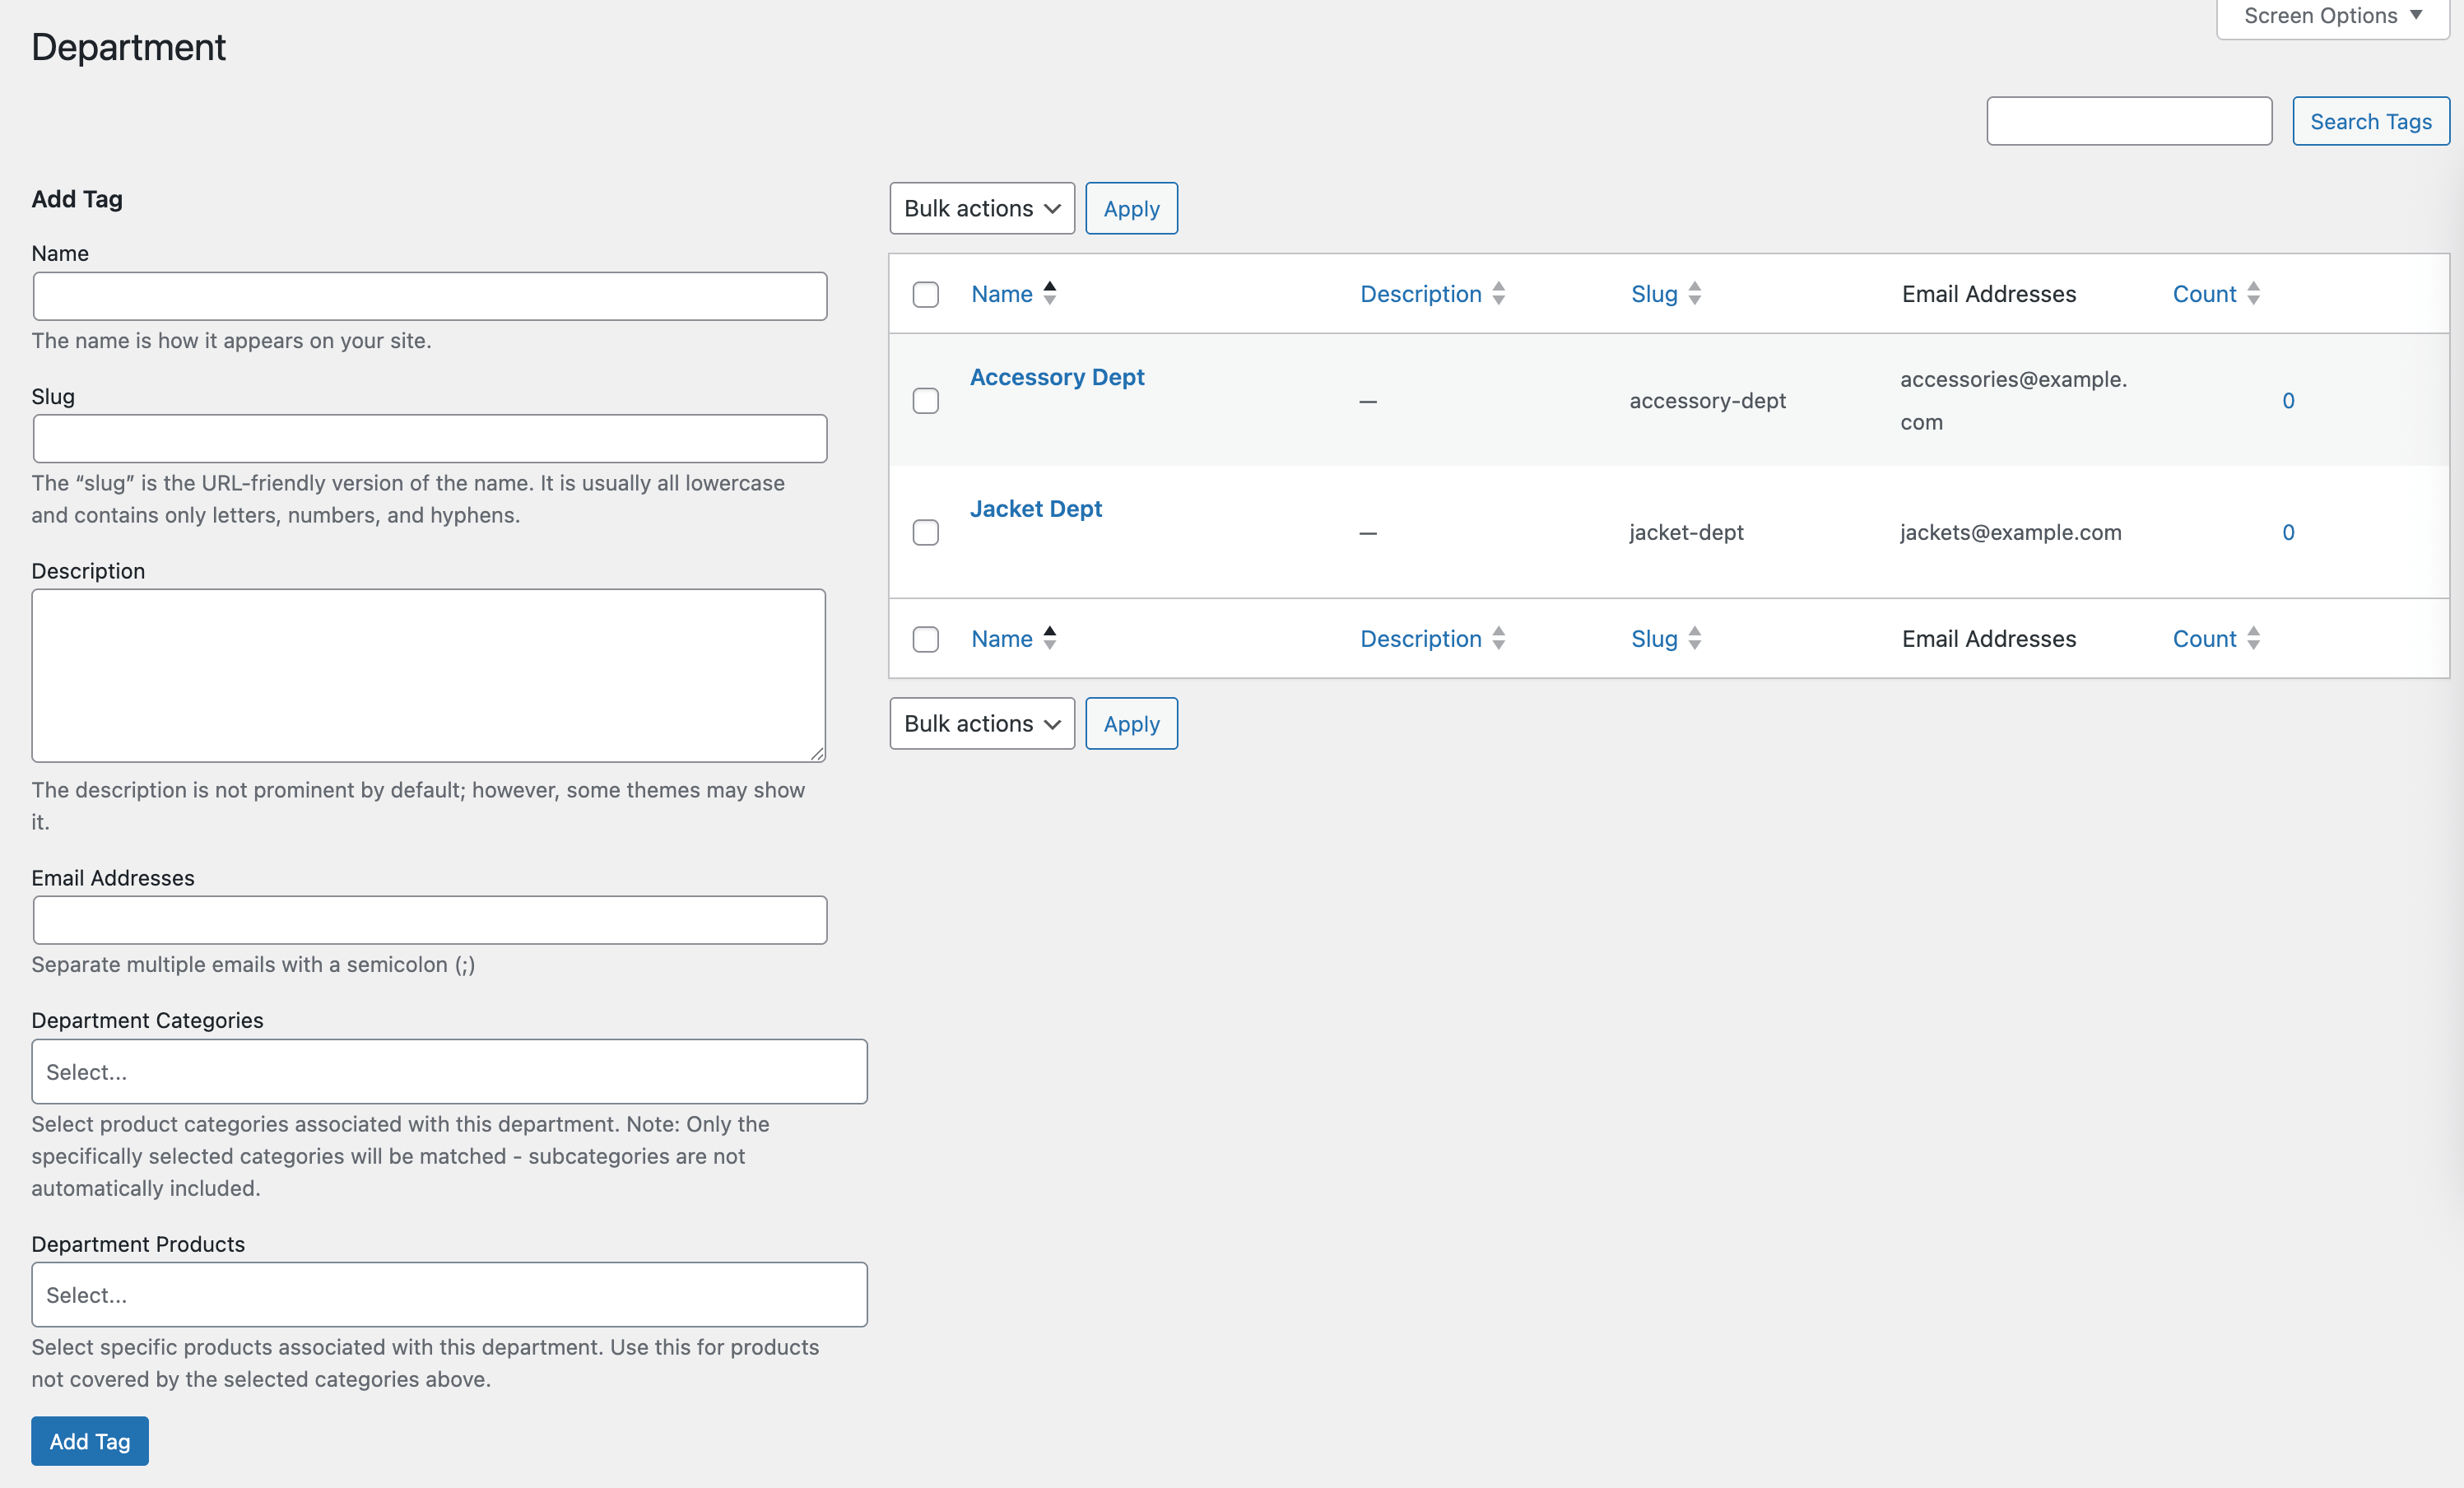Click the sort arrows beside the footer Name column
2464x1488 pixels.
point(1049,638)
